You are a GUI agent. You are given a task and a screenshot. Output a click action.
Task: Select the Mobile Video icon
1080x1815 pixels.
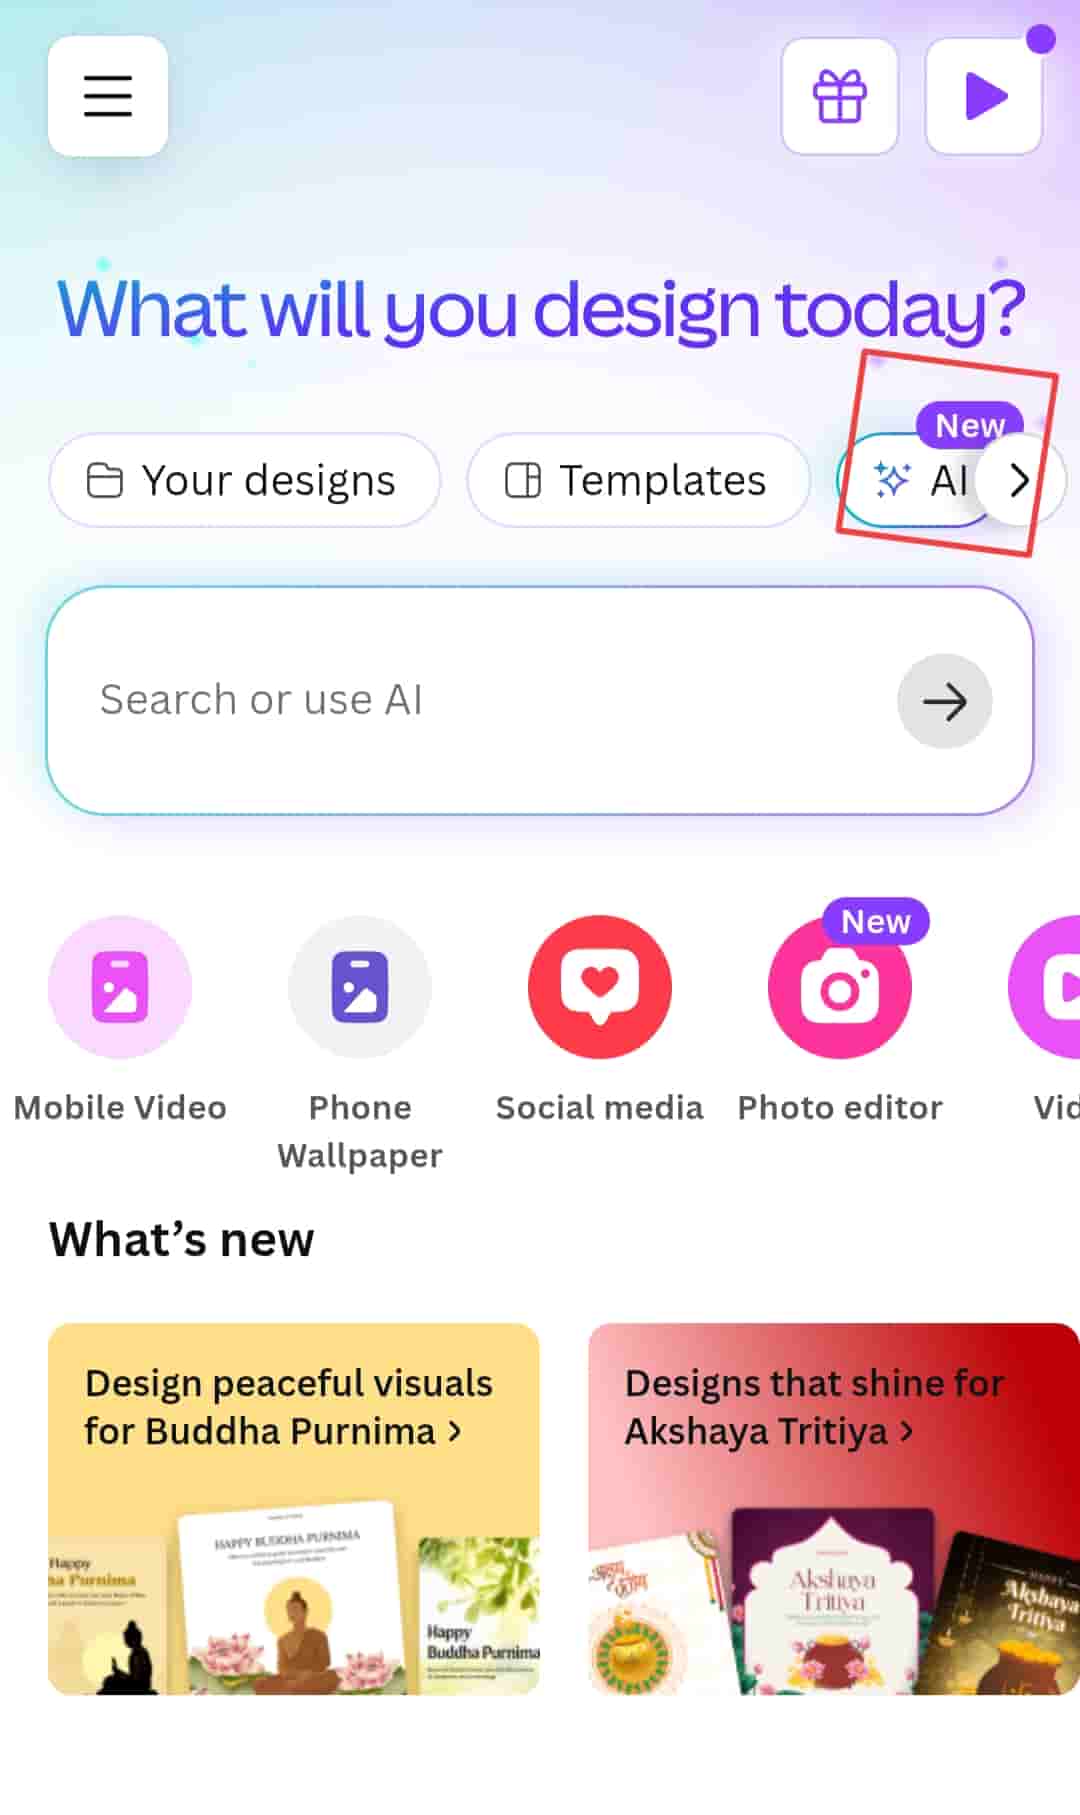[x=120, y=987]
